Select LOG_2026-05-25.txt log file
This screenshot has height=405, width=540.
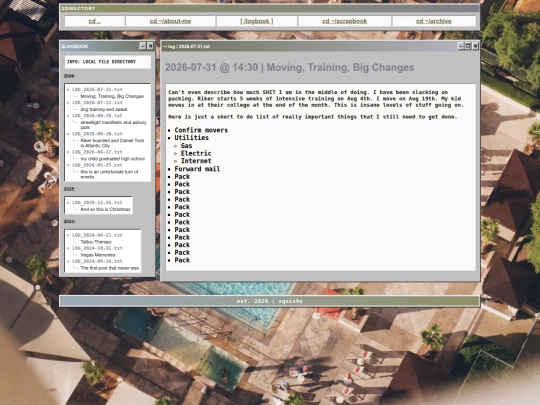pos(97,165)
